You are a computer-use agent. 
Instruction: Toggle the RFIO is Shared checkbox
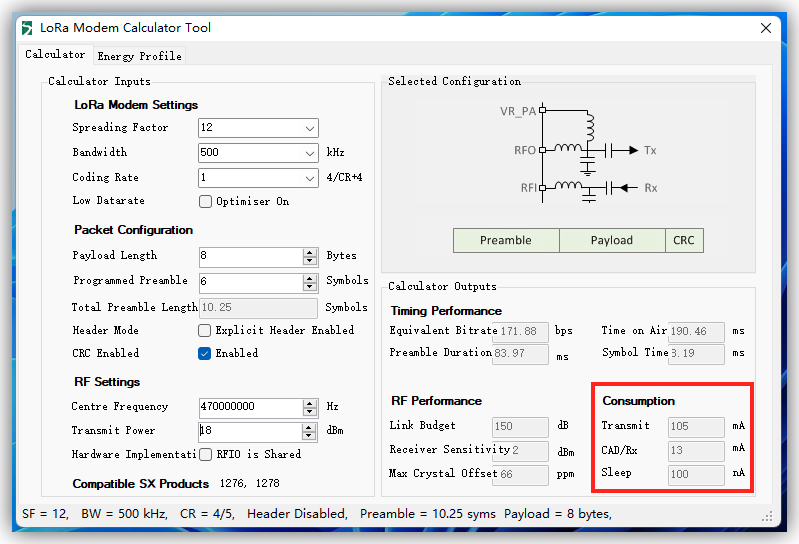click(205, 454)
